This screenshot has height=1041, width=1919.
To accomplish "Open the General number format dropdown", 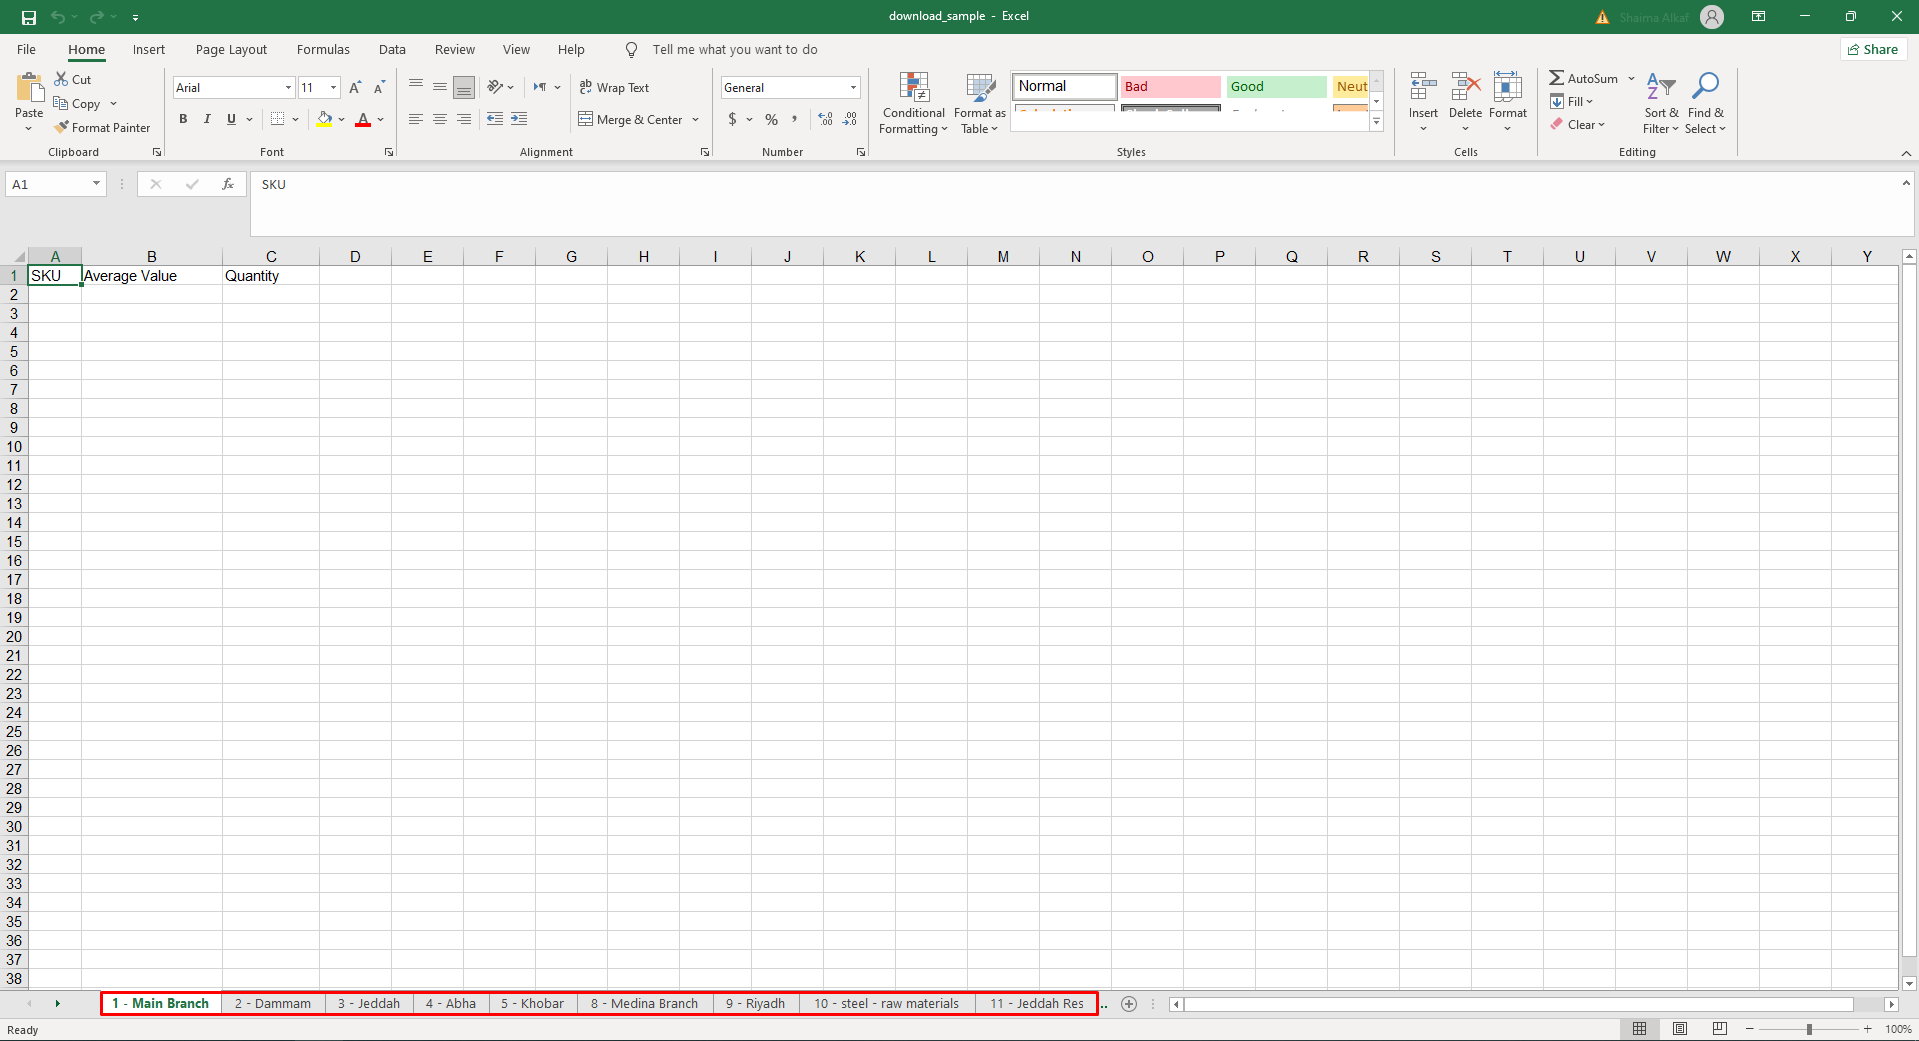I will pyautogui.click(x=853, y=88).
